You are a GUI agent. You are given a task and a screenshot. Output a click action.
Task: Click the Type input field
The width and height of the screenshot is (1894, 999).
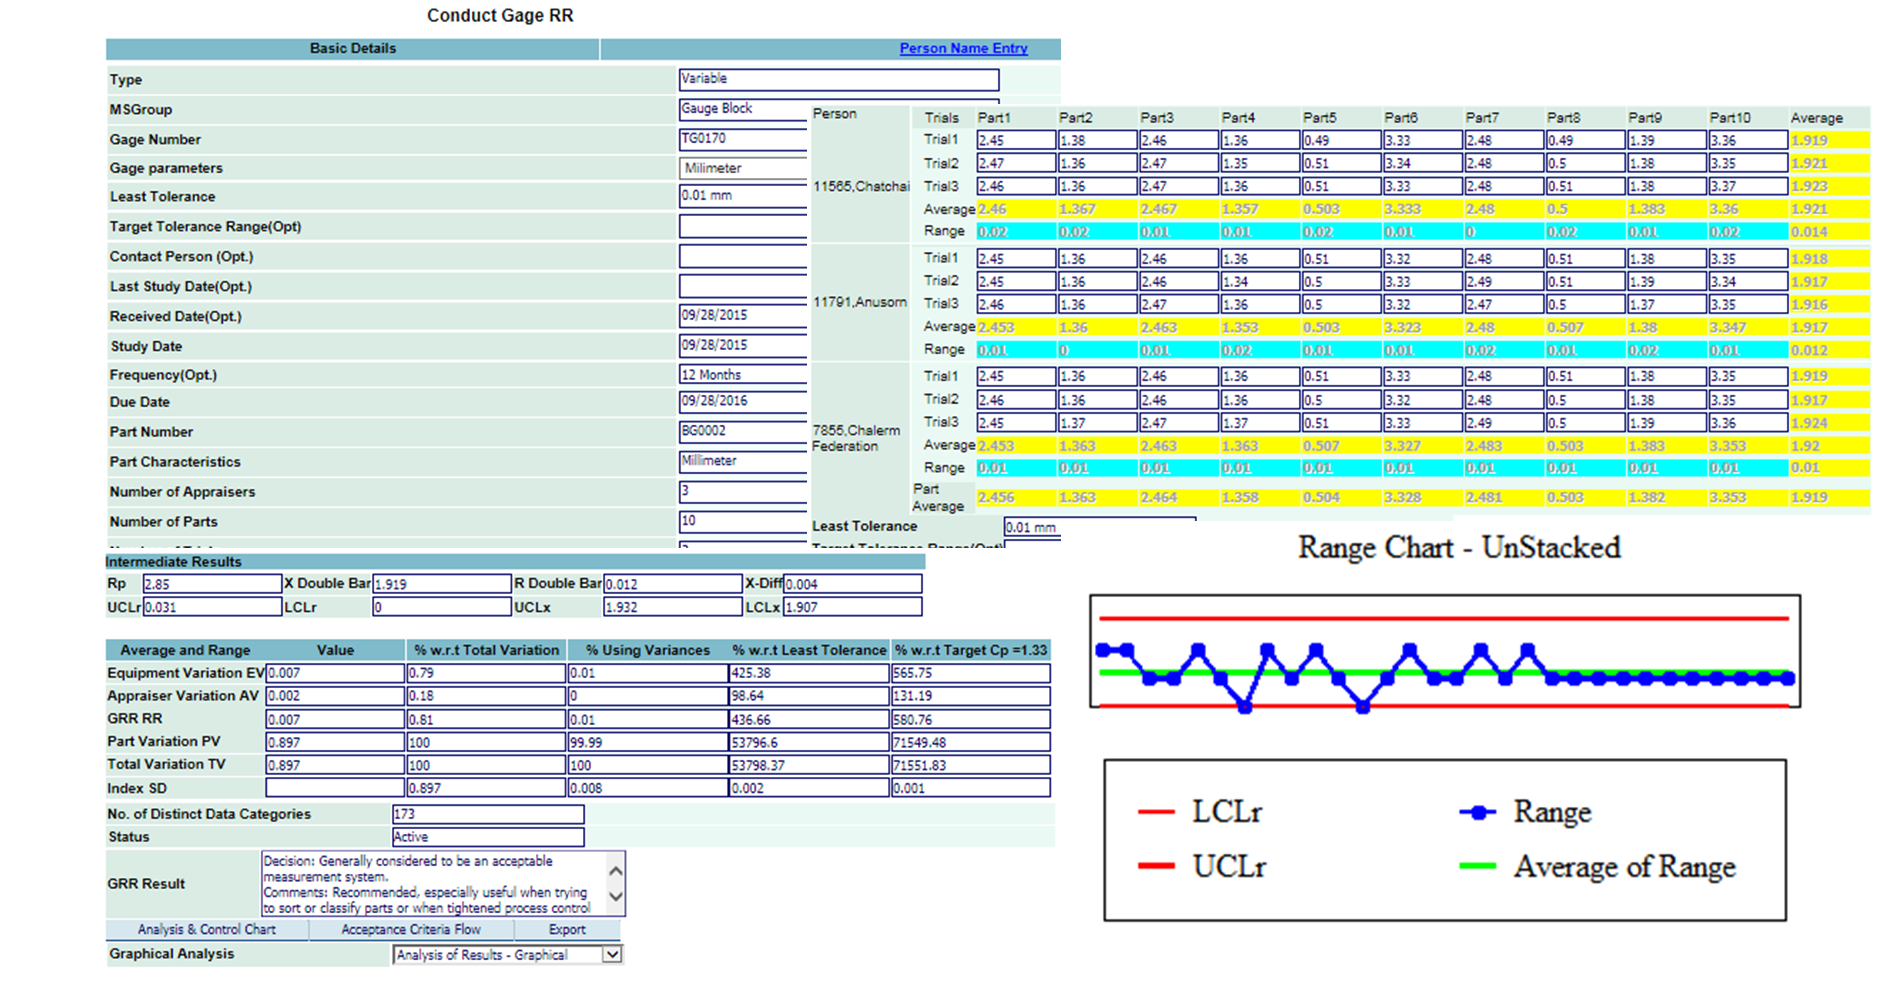838,79
